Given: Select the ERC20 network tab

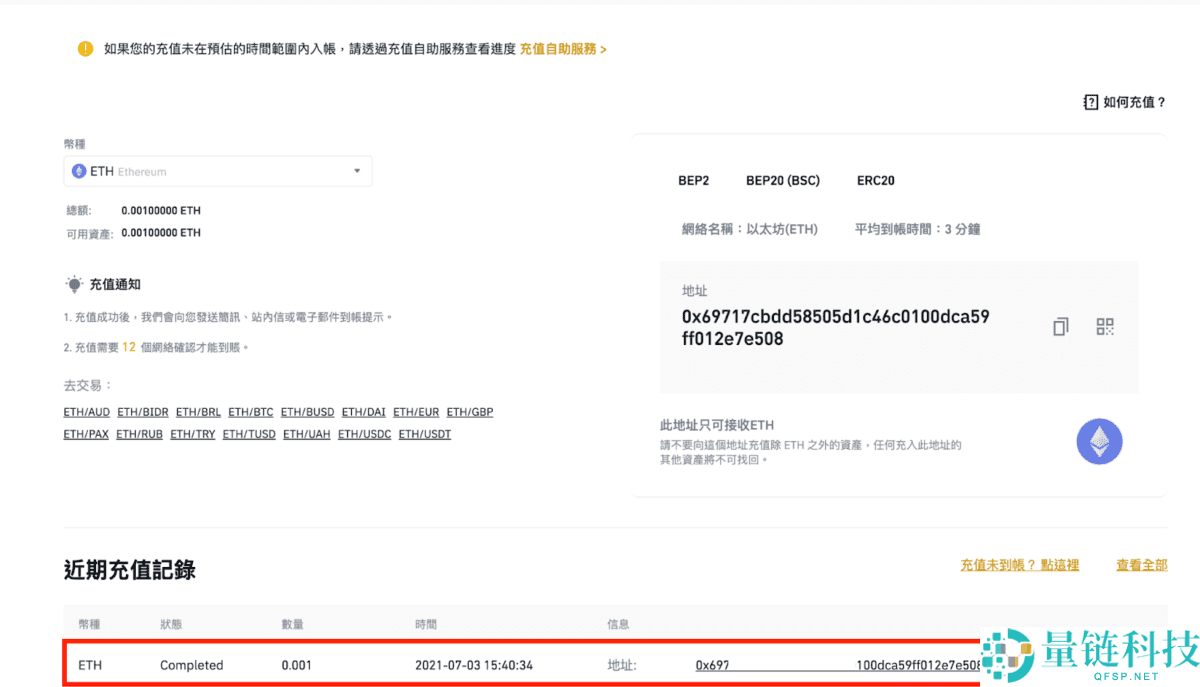Looking at the screenshot, I should point(875,180).
